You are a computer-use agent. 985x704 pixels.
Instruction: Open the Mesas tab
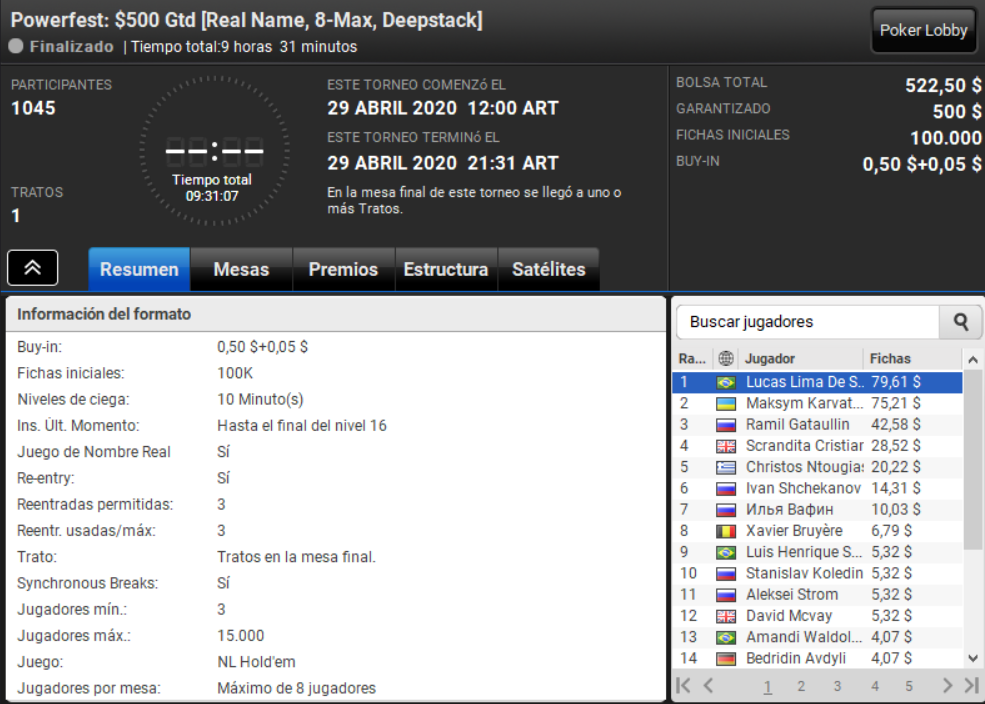[x=241, y=269]
